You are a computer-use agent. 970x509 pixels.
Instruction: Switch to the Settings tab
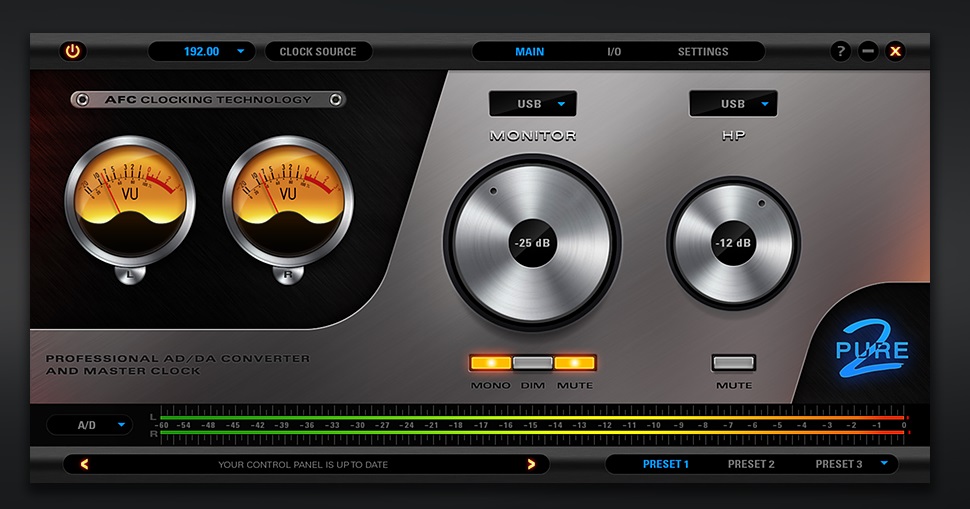703,51
